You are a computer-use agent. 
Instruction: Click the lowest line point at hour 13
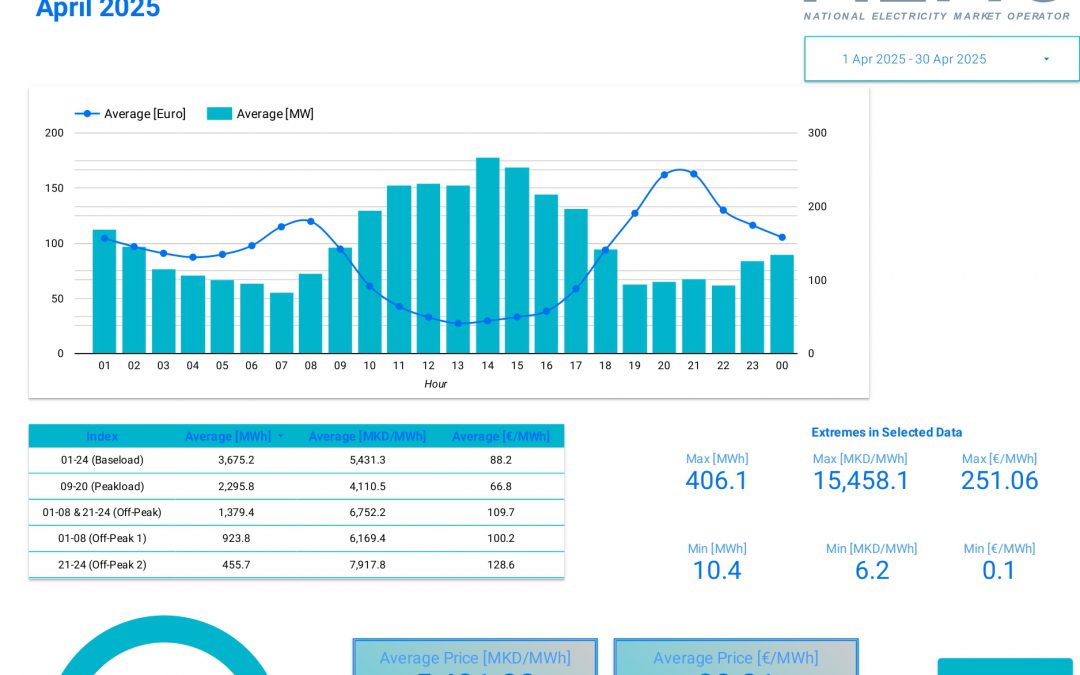click(458, 323)
